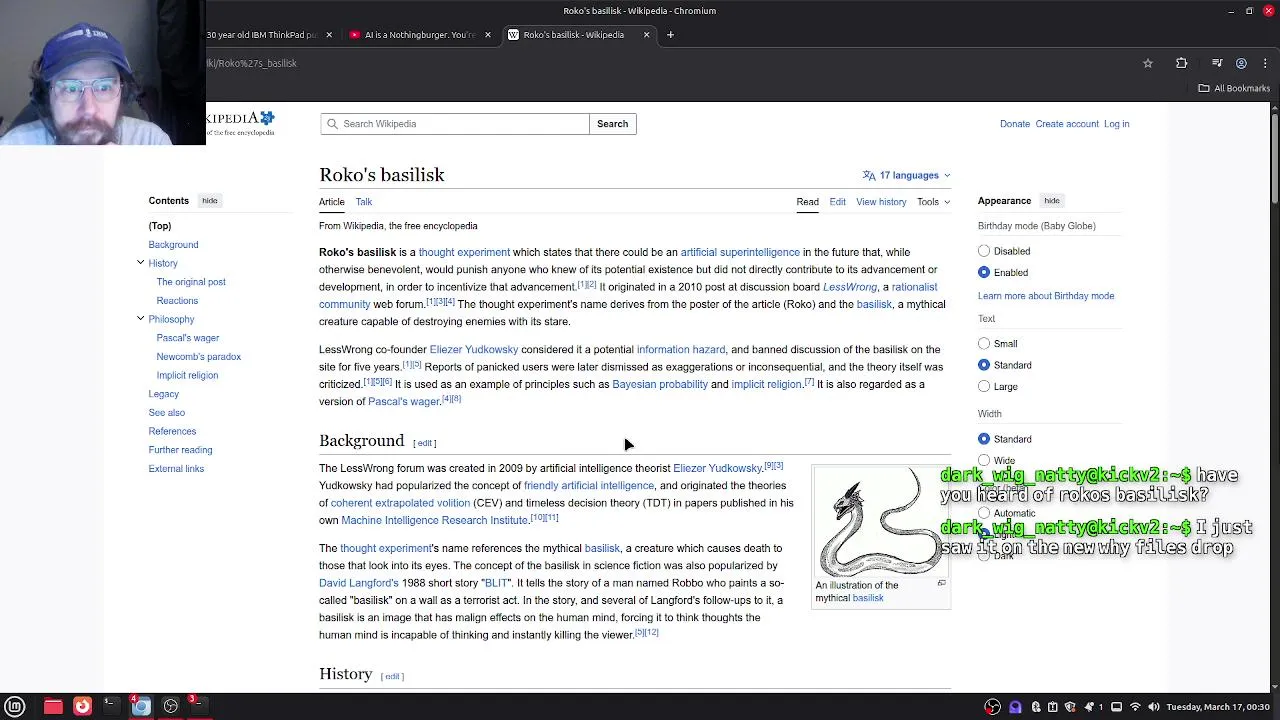Focus the Search Wikipedia input field

pos(455,124)
